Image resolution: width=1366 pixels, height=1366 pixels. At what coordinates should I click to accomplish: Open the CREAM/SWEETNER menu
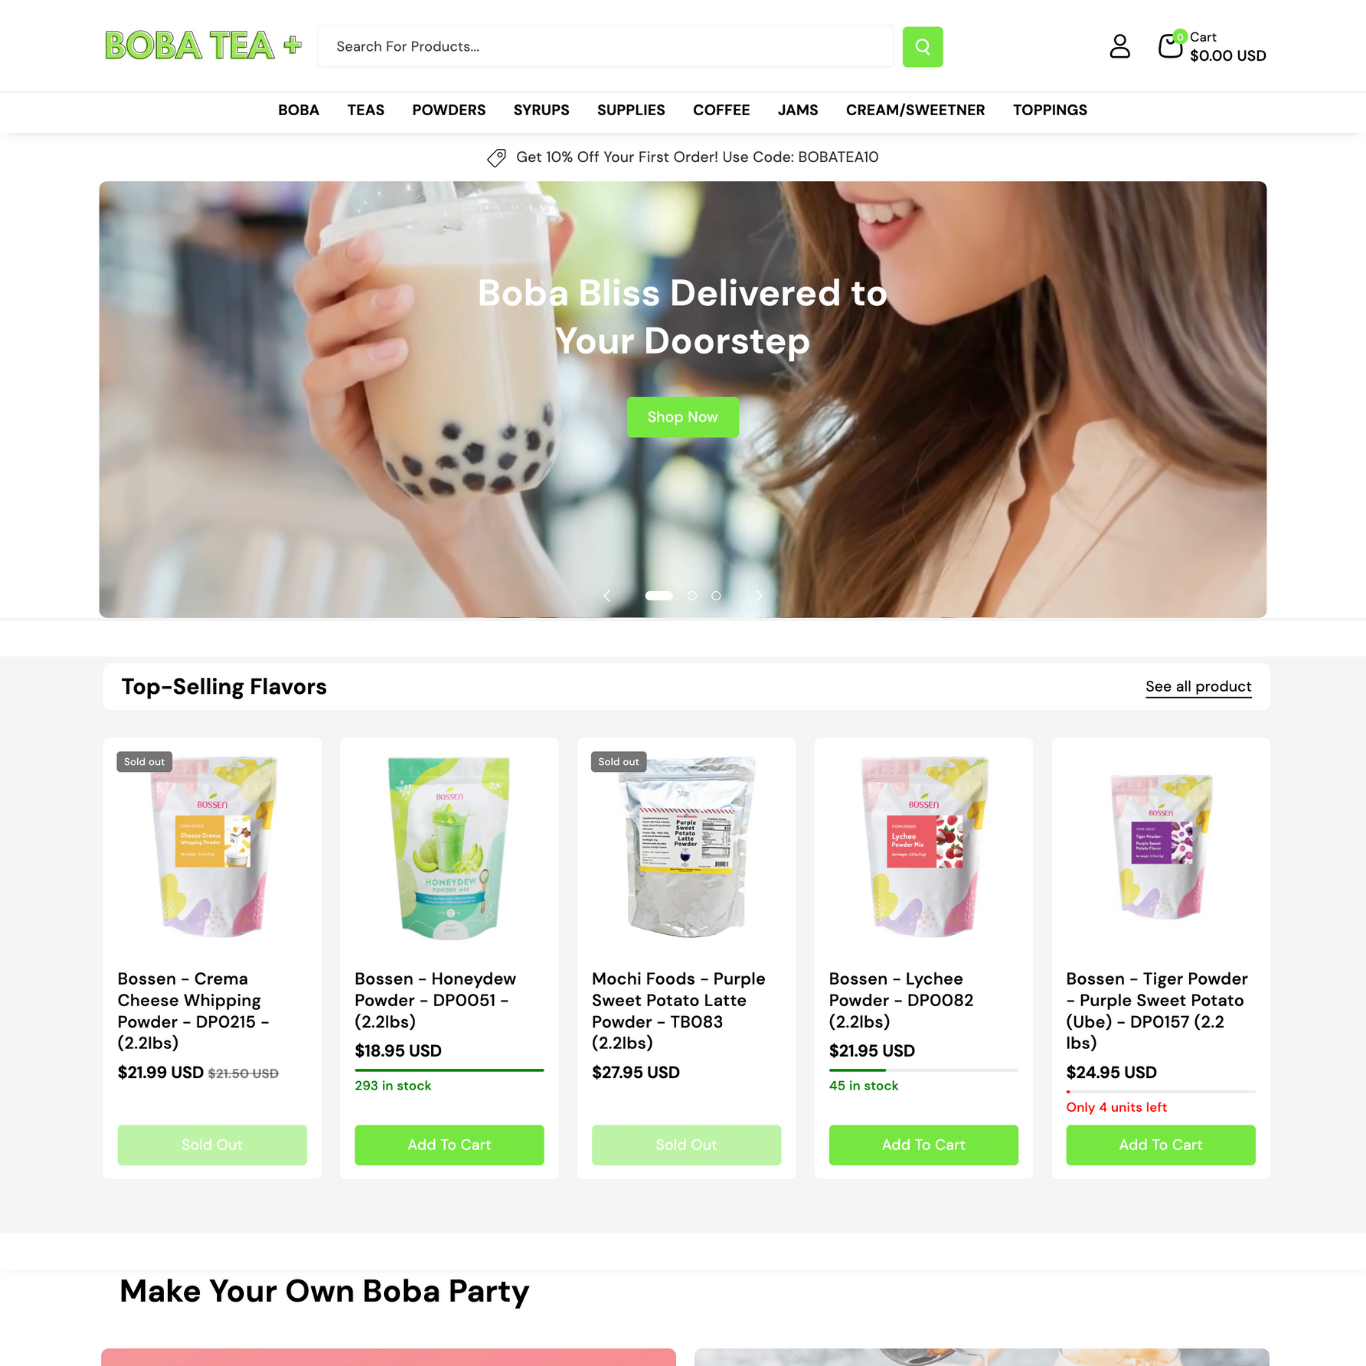click(x=915, y=110)
